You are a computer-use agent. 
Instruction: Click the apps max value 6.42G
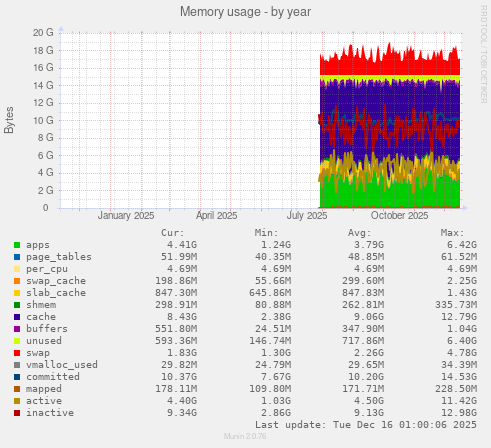point(462,245)
